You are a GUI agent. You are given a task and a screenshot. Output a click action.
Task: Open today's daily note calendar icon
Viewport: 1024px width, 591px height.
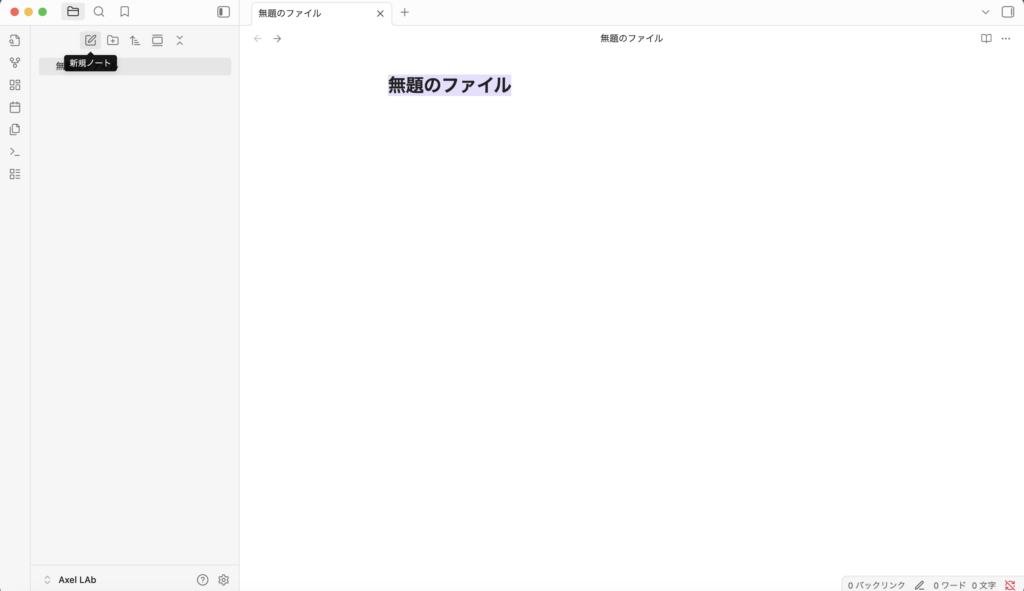point(15,107)
